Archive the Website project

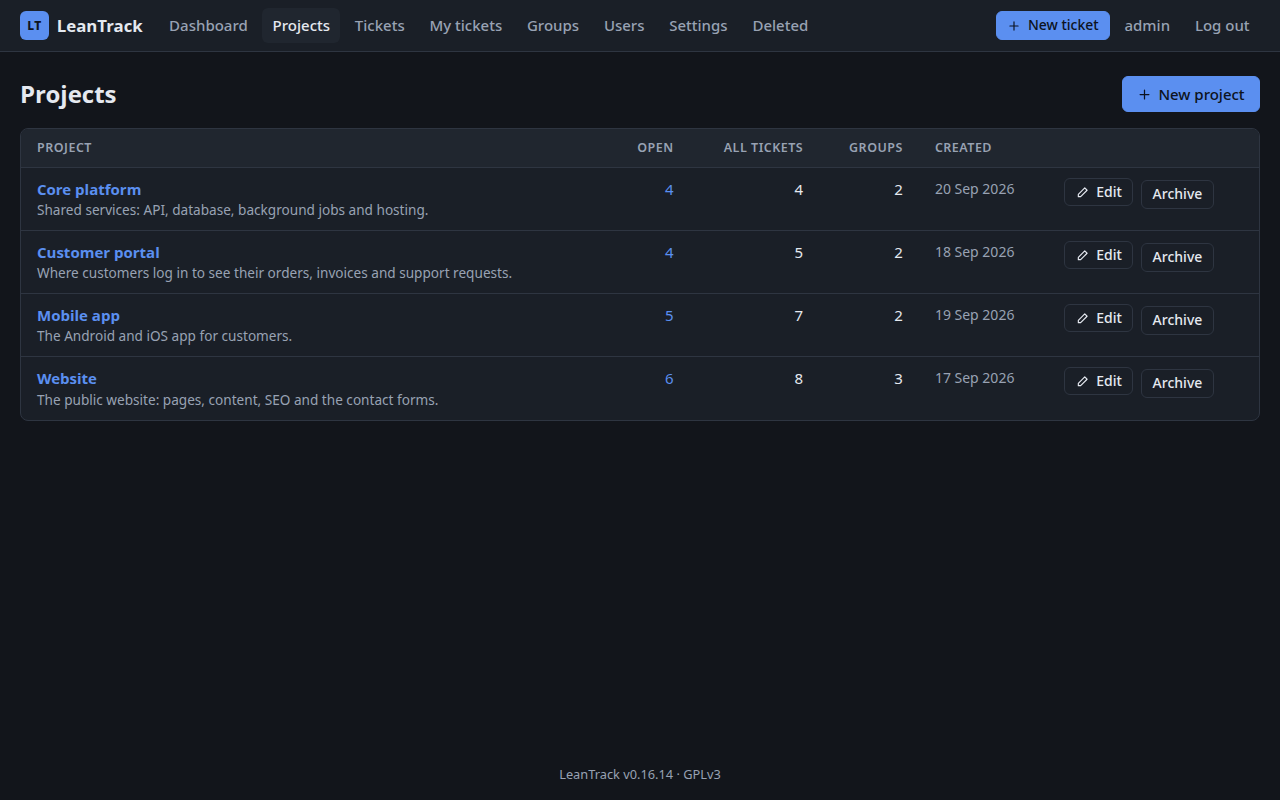[1177, 383]
